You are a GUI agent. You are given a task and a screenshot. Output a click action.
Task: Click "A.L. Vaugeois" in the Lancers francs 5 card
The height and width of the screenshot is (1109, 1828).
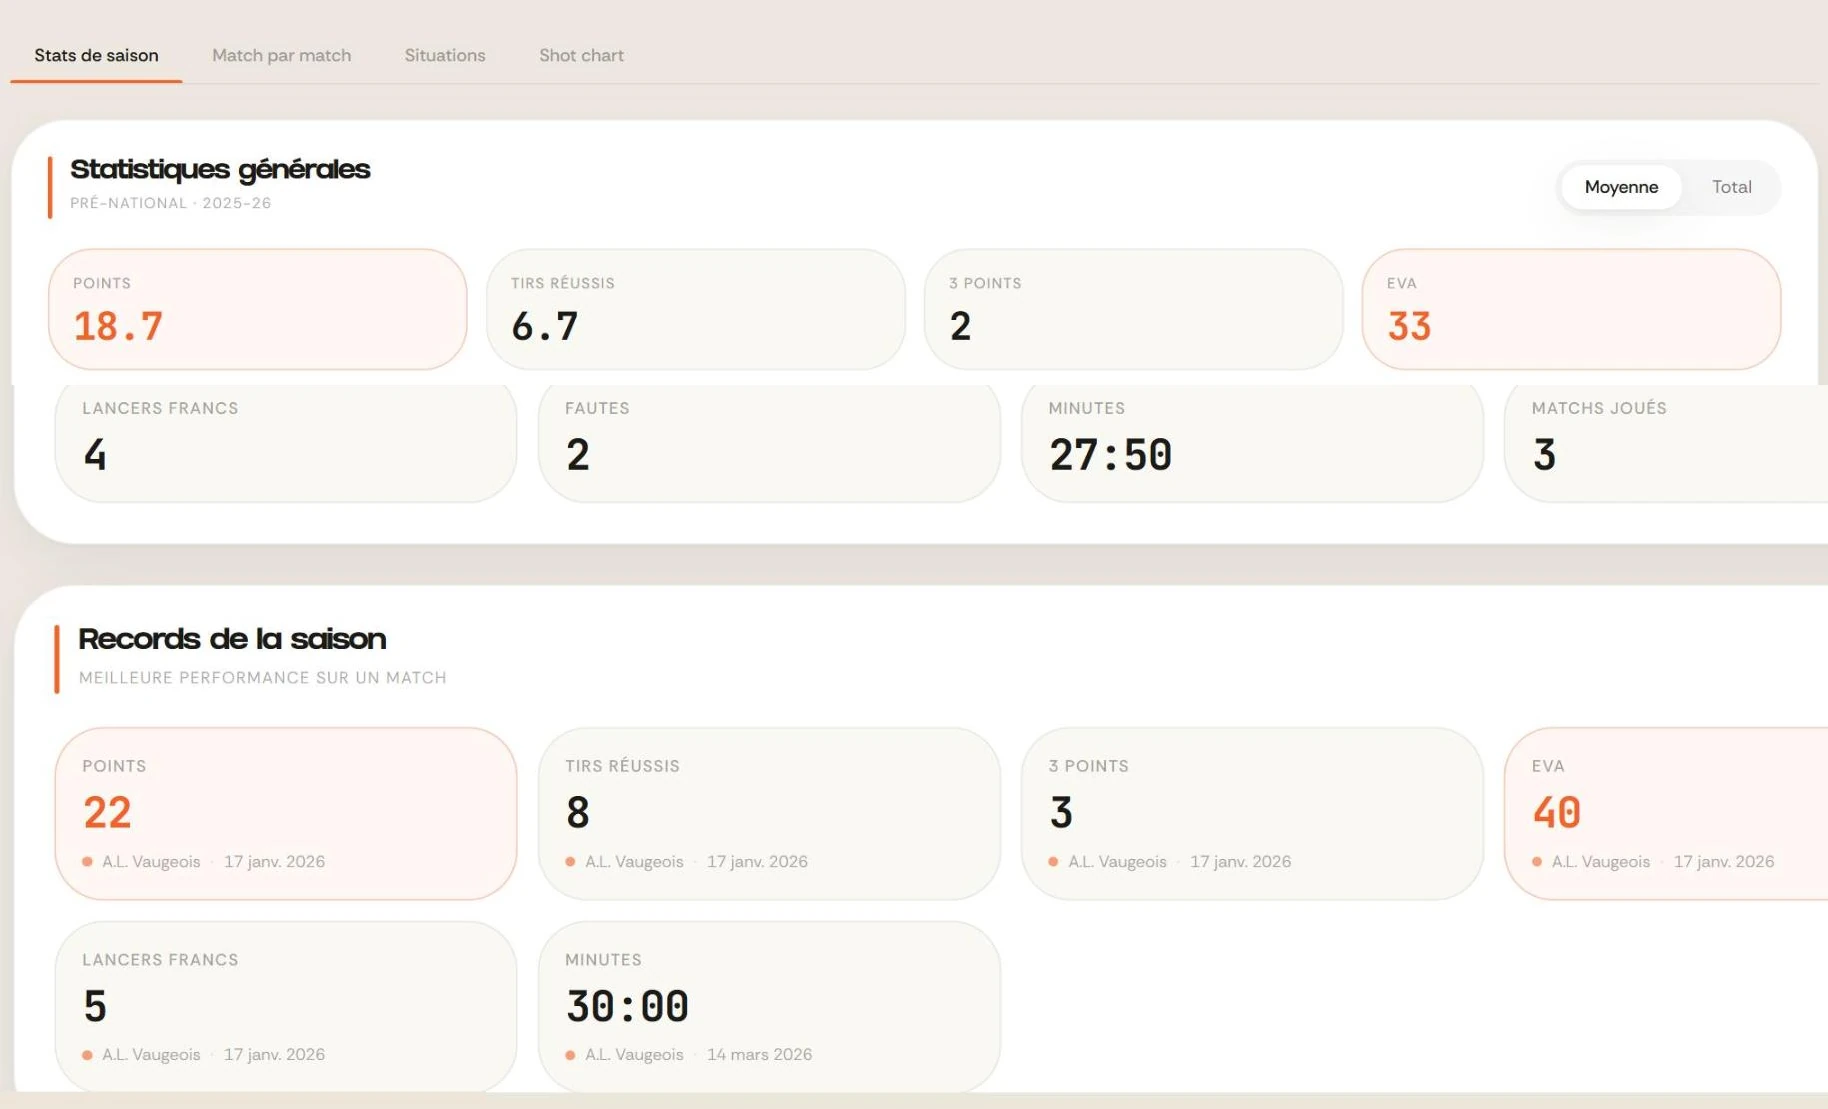pyautogui.click(x=151, y=1054)
